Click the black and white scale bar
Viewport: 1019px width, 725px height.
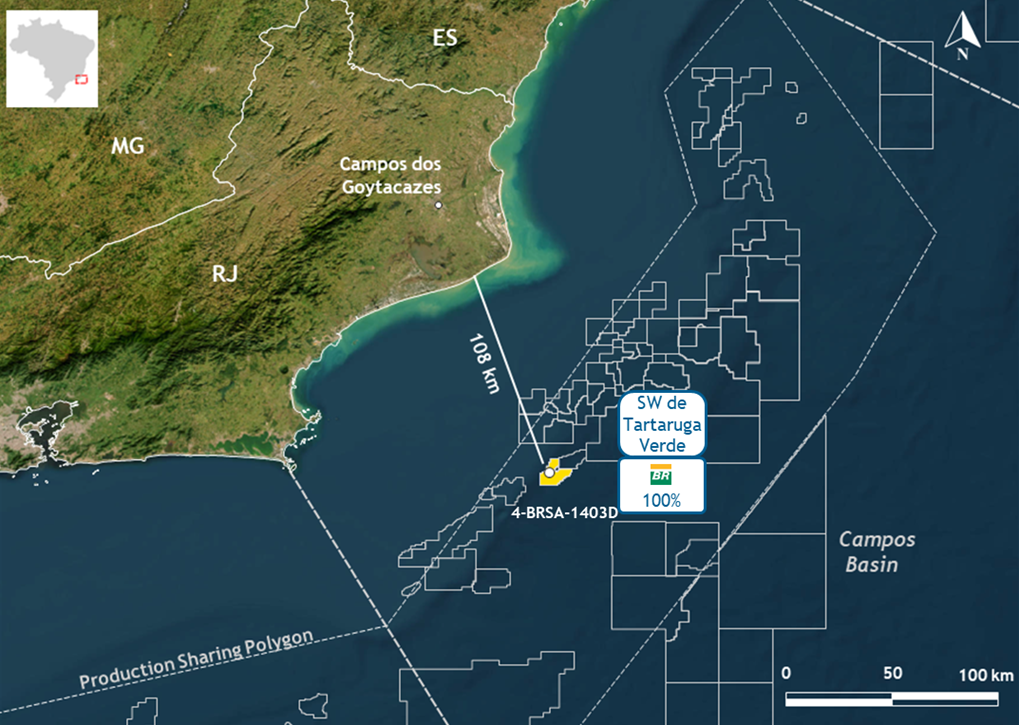pyautogui.click(x=891, y=698)
